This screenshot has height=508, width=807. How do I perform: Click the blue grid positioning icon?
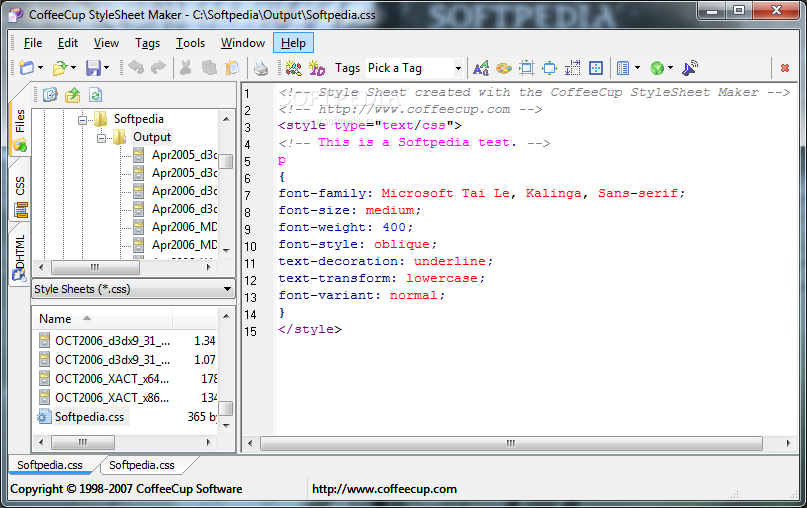(596, 68)
